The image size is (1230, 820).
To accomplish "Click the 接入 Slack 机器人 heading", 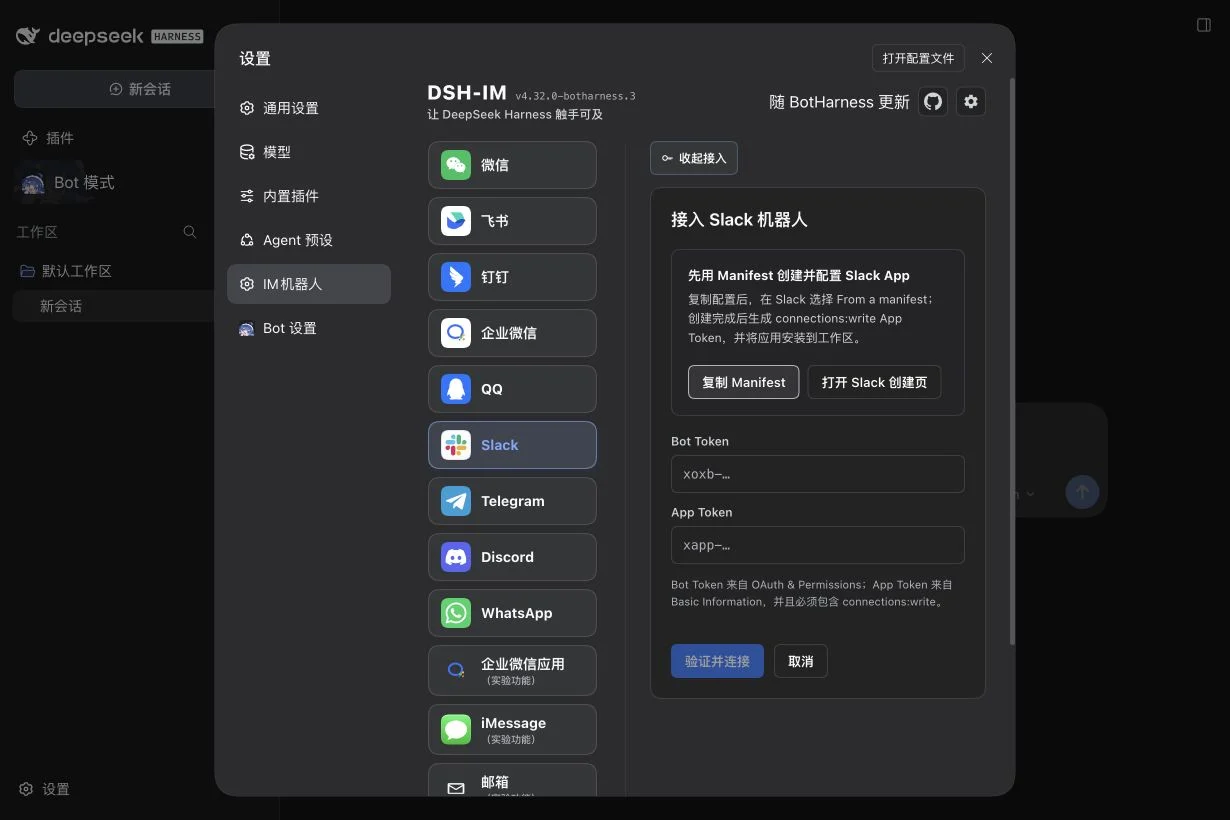I will (x=739, y=220).
